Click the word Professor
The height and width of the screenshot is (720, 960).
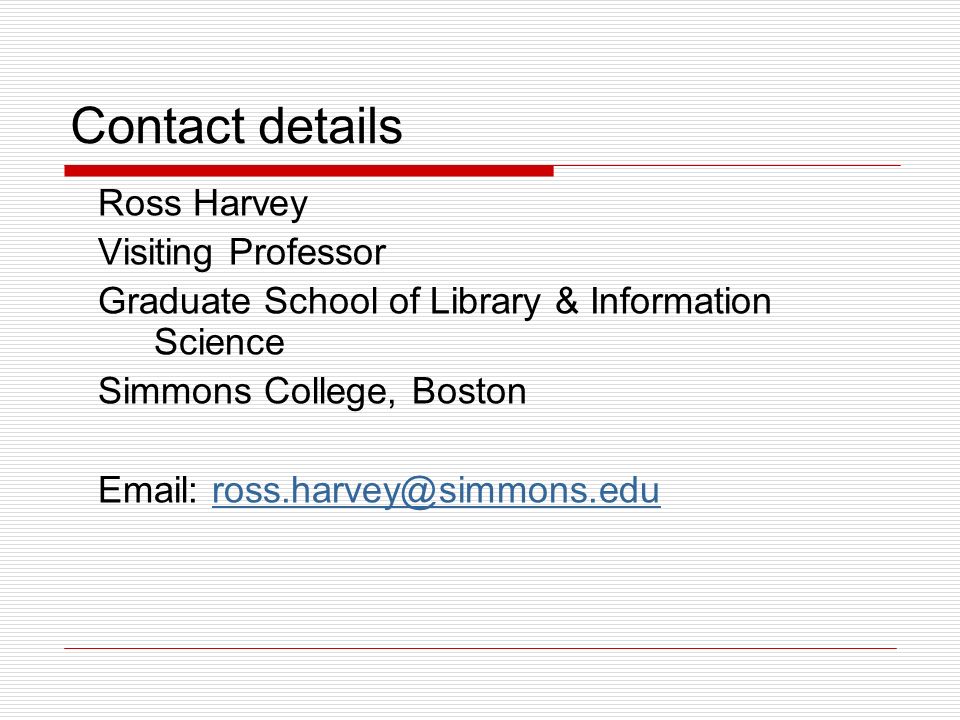click(307, 252)
